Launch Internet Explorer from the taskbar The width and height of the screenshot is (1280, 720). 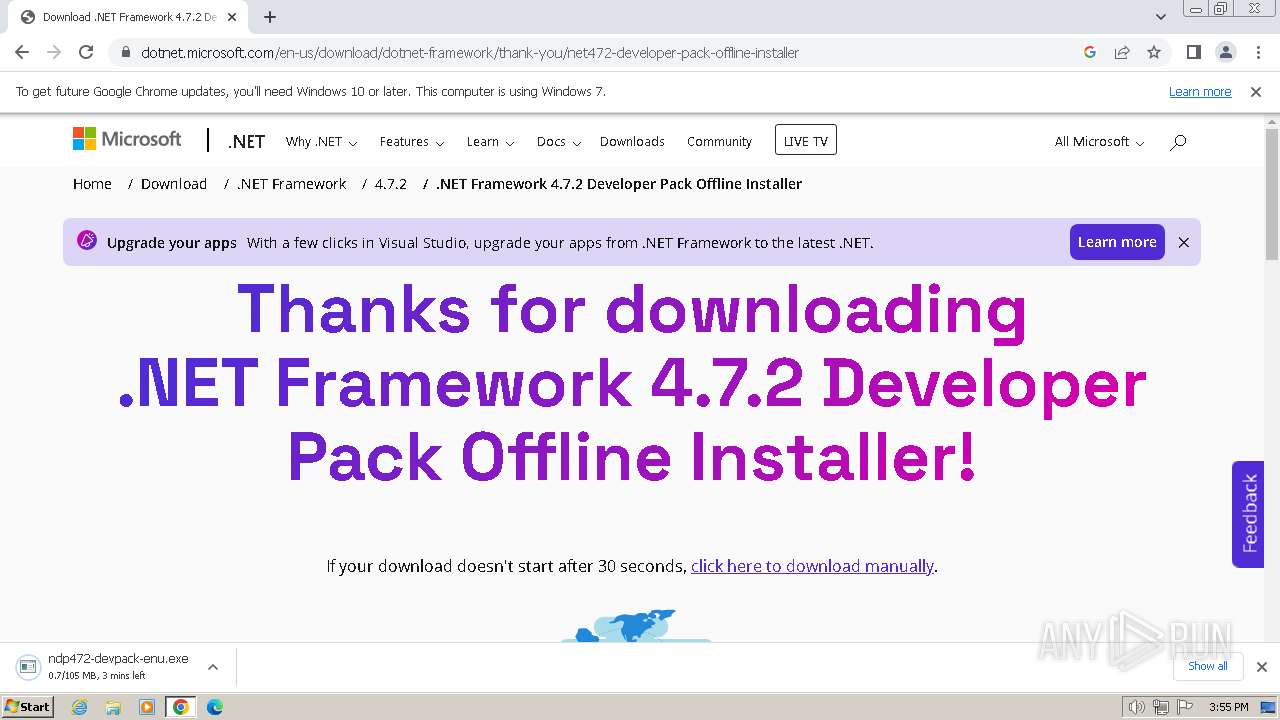[x=80, y=707]
